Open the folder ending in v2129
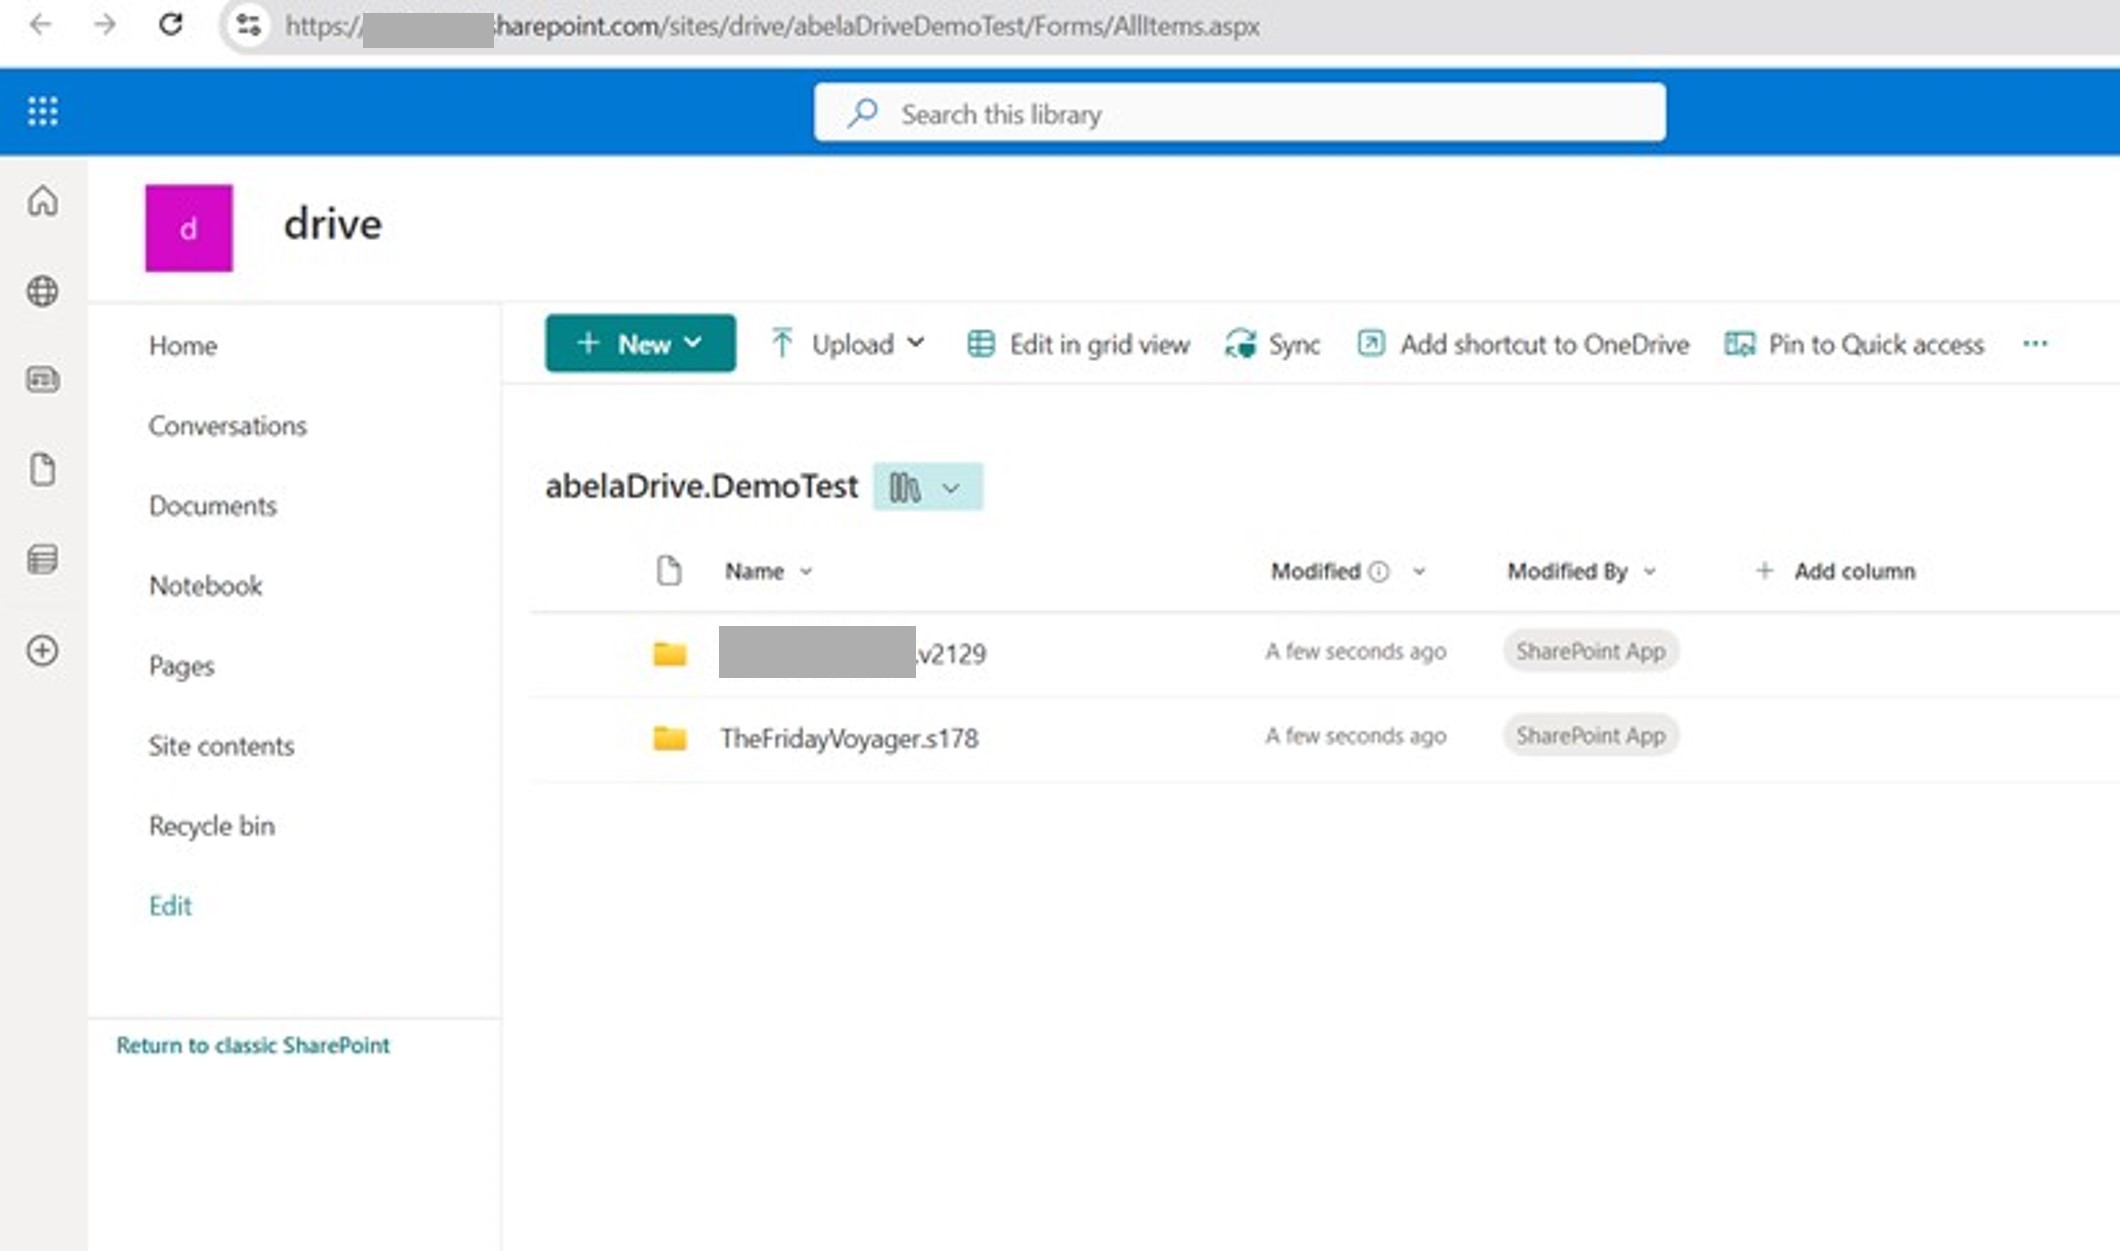 [x=852, y=653]
